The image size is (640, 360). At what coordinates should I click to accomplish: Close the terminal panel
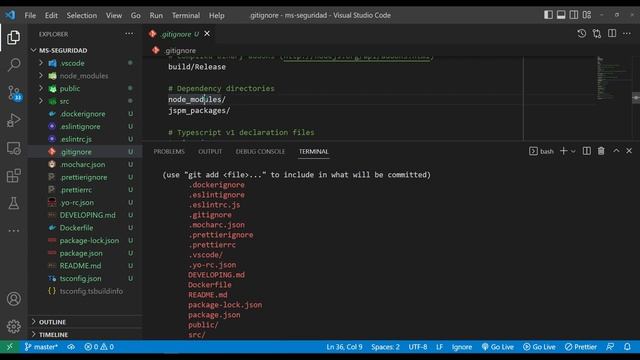pyautogui.click(x=629, y=151)
